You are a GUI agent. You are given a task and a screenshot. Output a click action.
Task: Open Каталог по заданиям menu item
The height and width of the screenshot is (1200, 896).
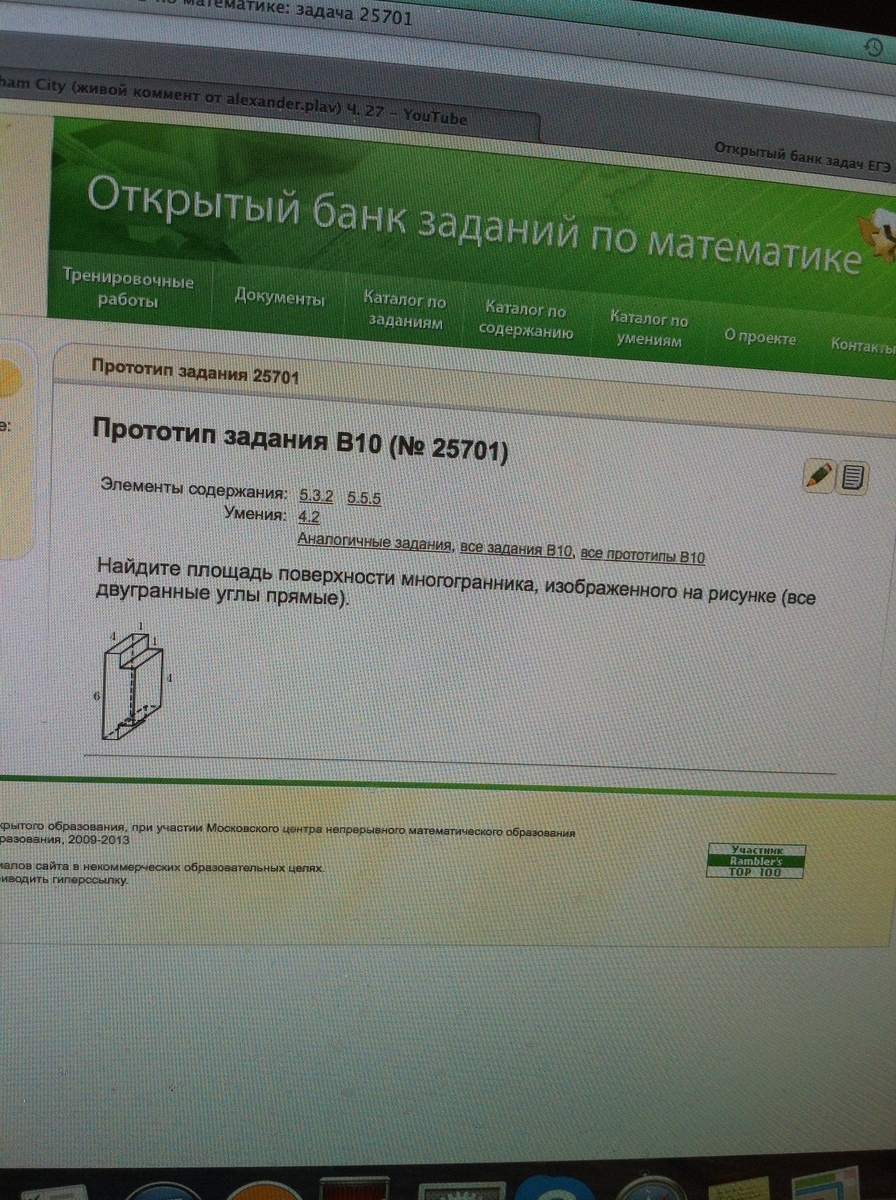coord(405,311)
